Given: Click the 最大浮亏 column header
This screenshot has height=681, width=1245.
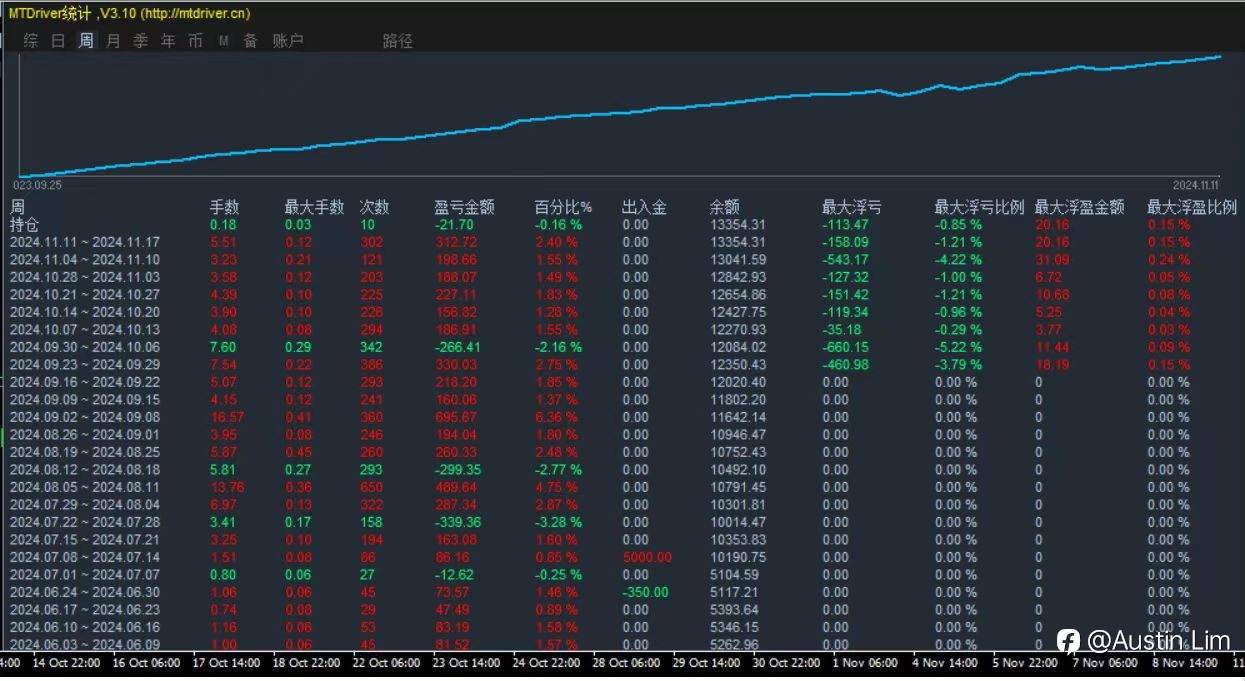Looking at the screenshot, I should pyautogui.click(x=851, y=207).
